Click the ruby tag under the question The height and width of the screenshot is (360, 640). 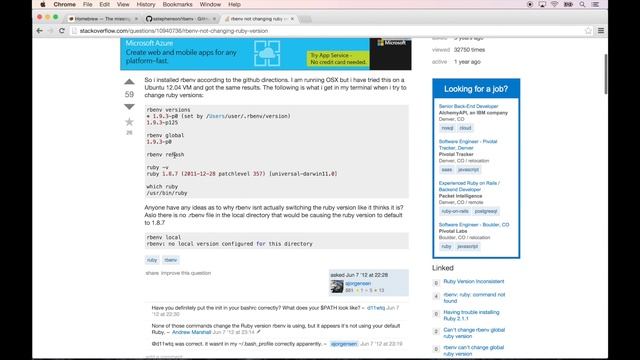pos(152,260)
